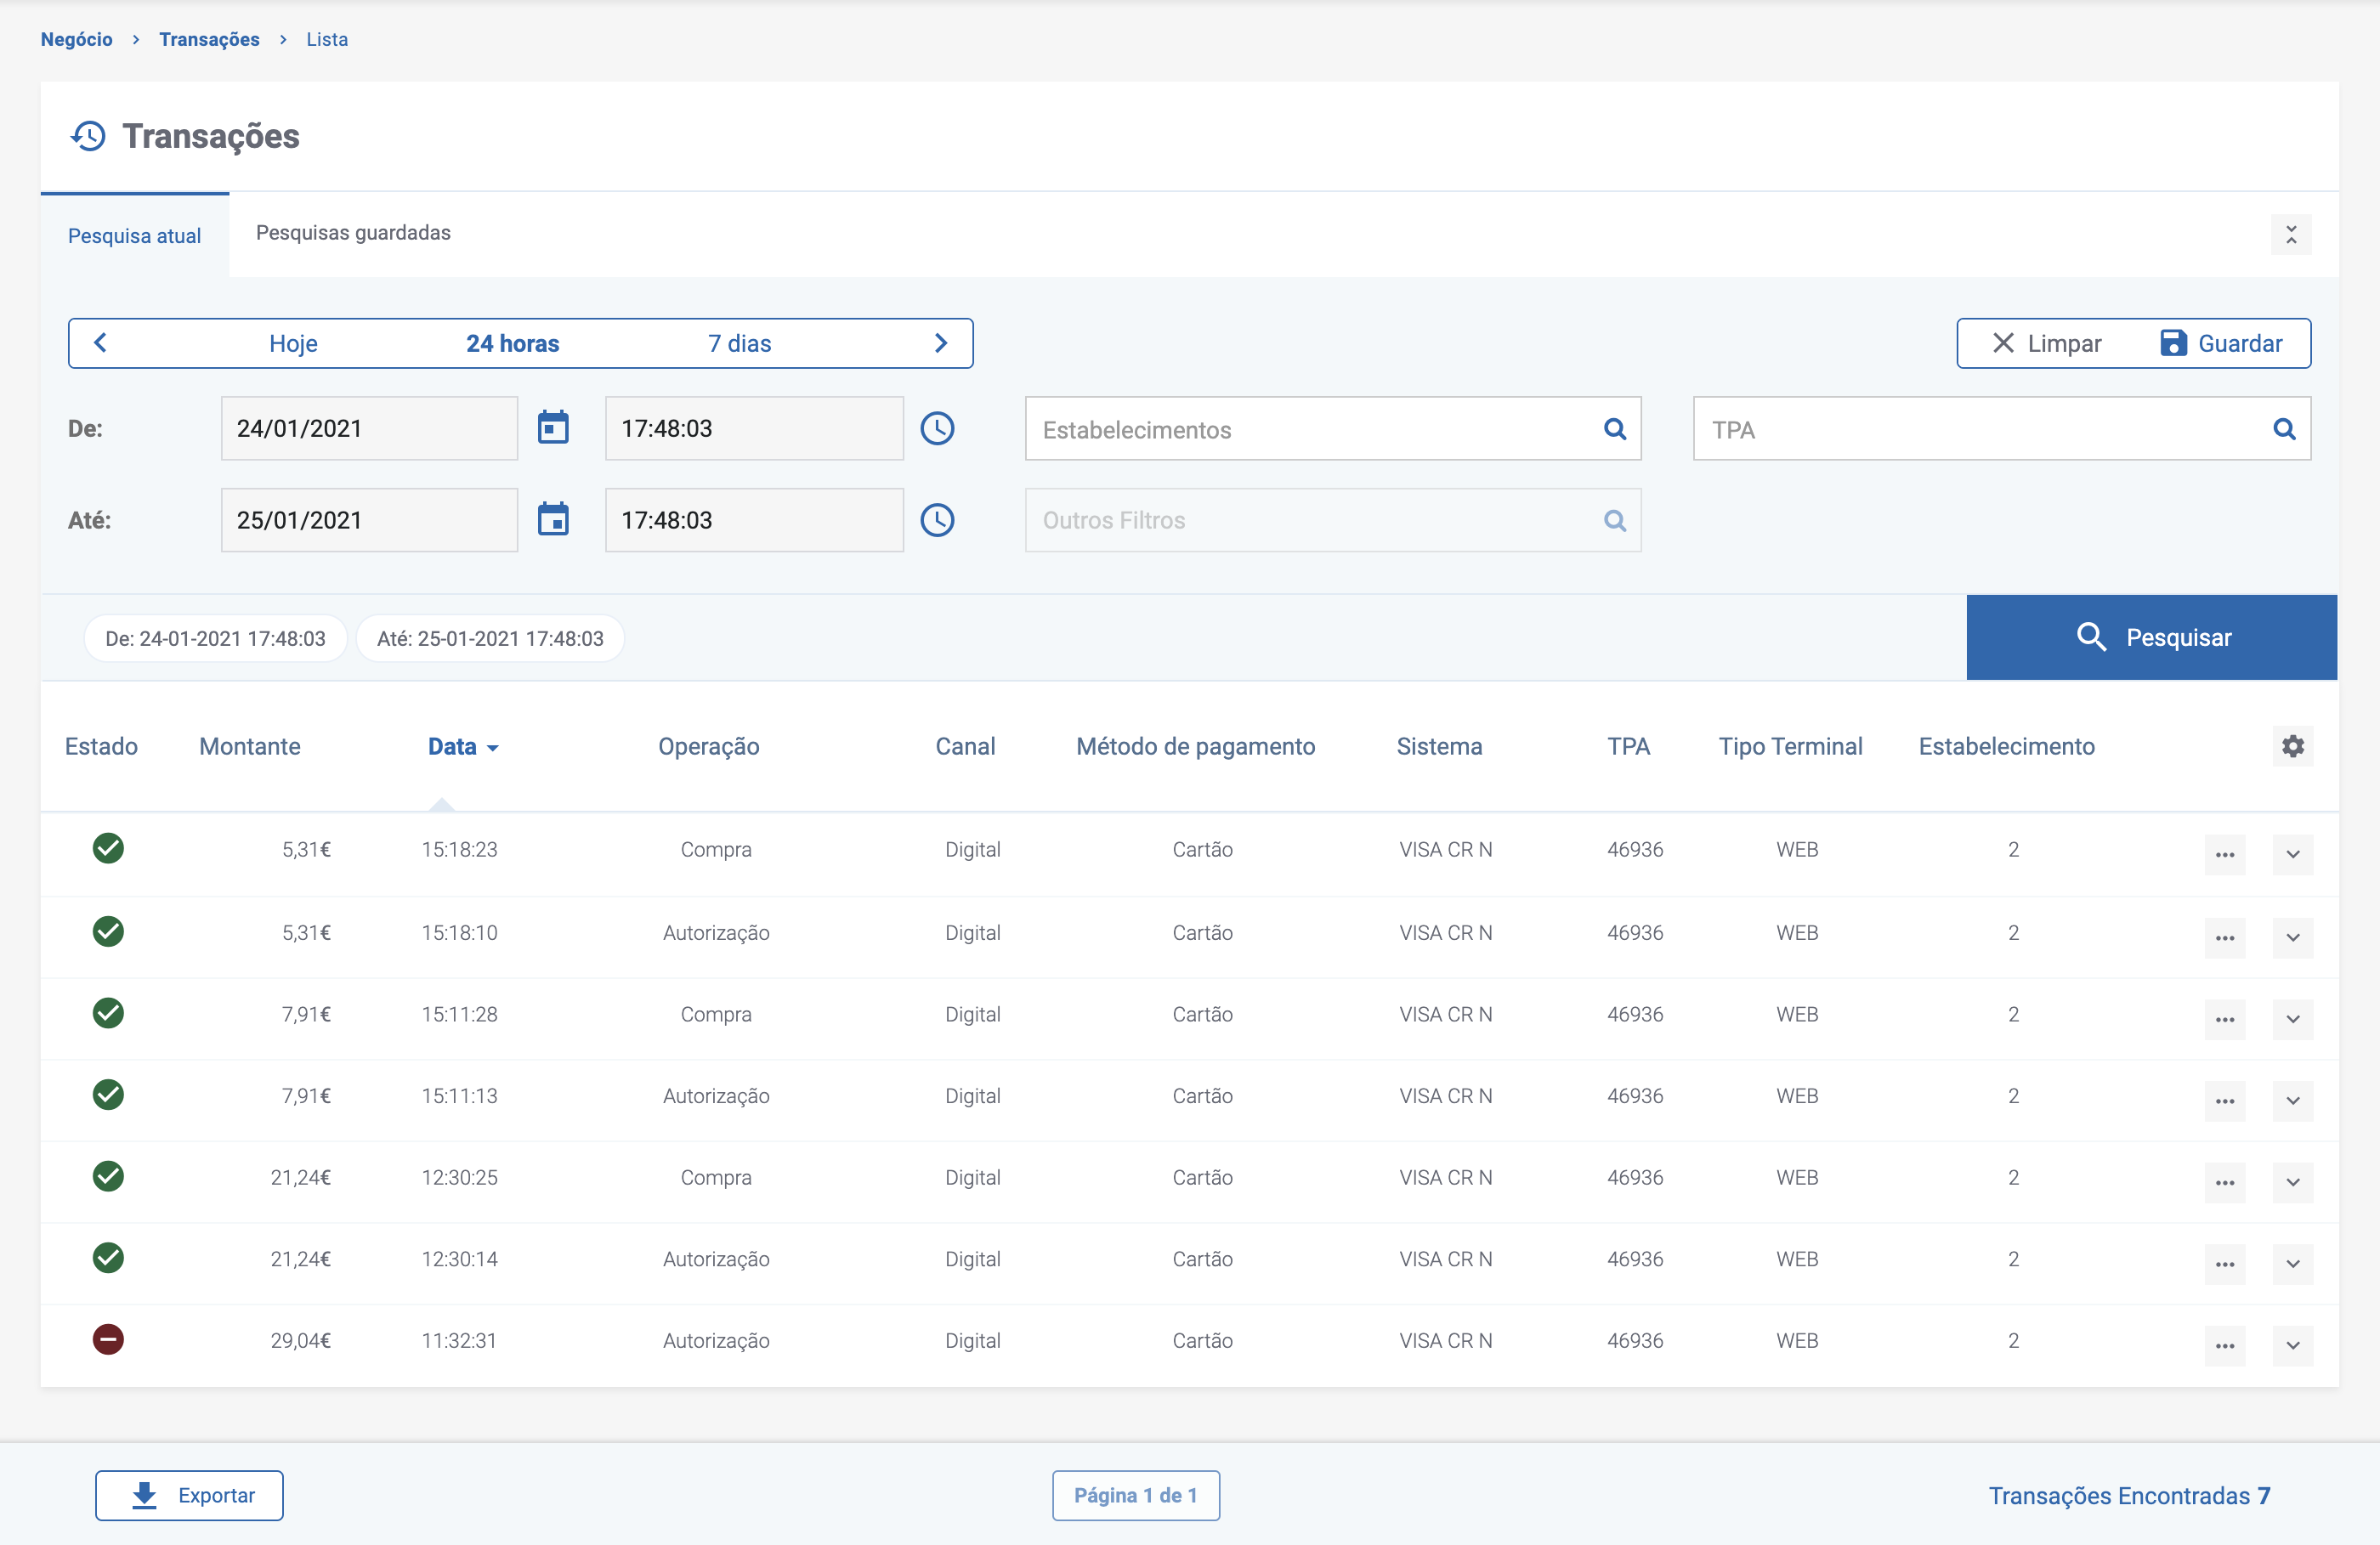Viewport: 2380px width, 1545px height.
Task: Click success status icon of 12:30:25 row
Action: [x=108, y=1176]
